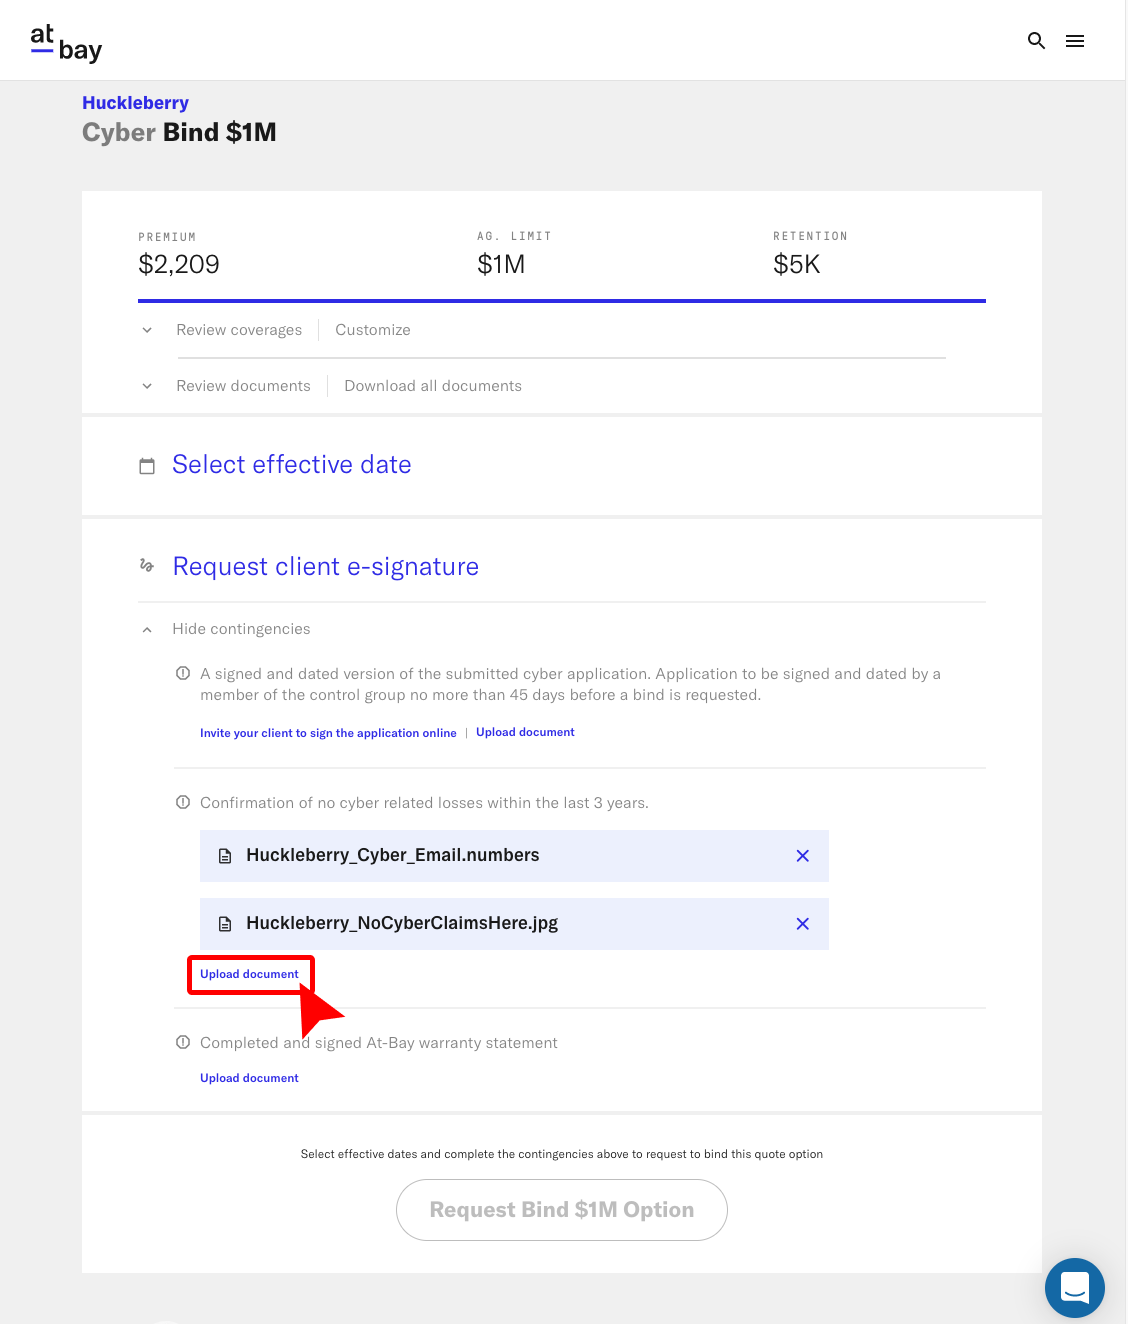Click the info icon beside warranty statement

tap(183, 1042)
